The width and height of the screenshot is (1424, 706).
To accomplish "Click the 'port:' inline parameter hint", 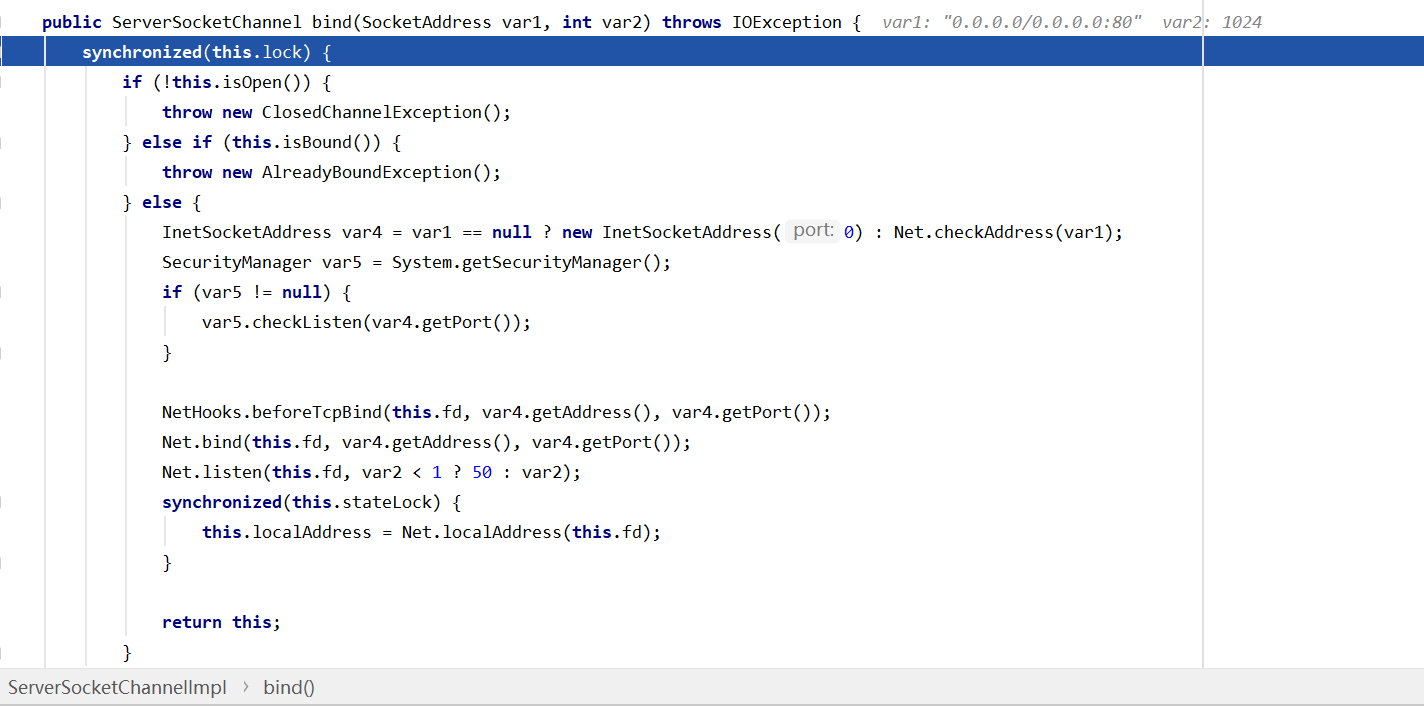I will coord(813,231).
